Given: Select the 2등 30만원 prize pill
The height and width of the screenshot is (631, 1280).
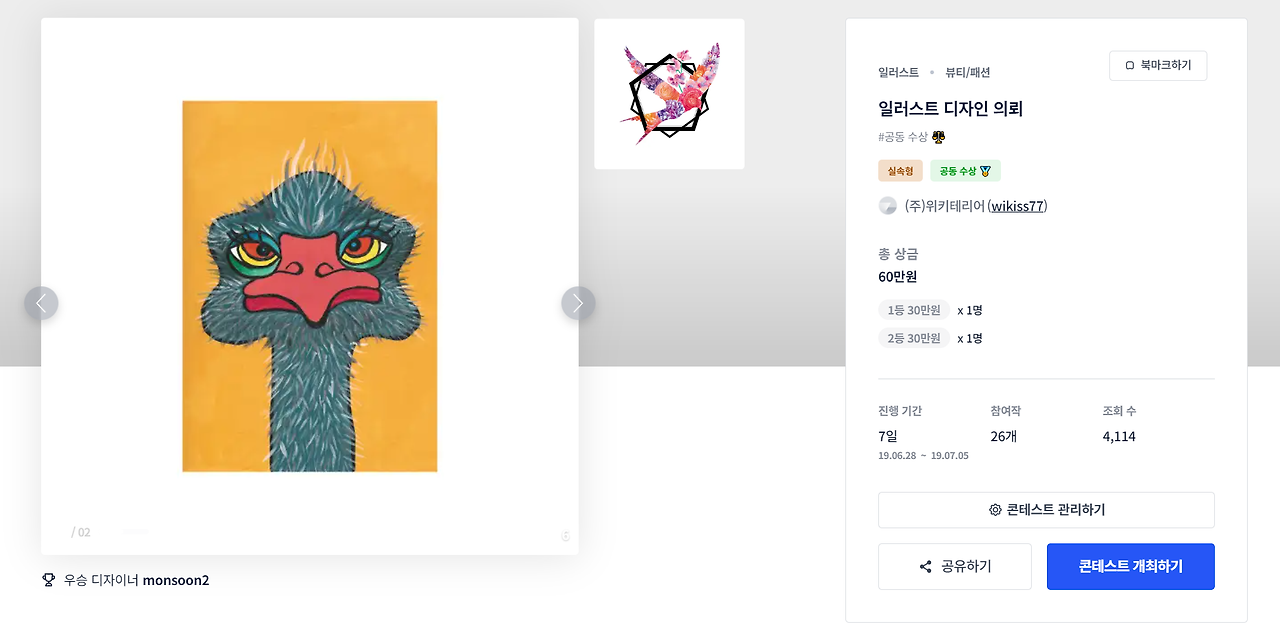Looking at the screenshot, I should pyautogui.click(x=914, y=338).
